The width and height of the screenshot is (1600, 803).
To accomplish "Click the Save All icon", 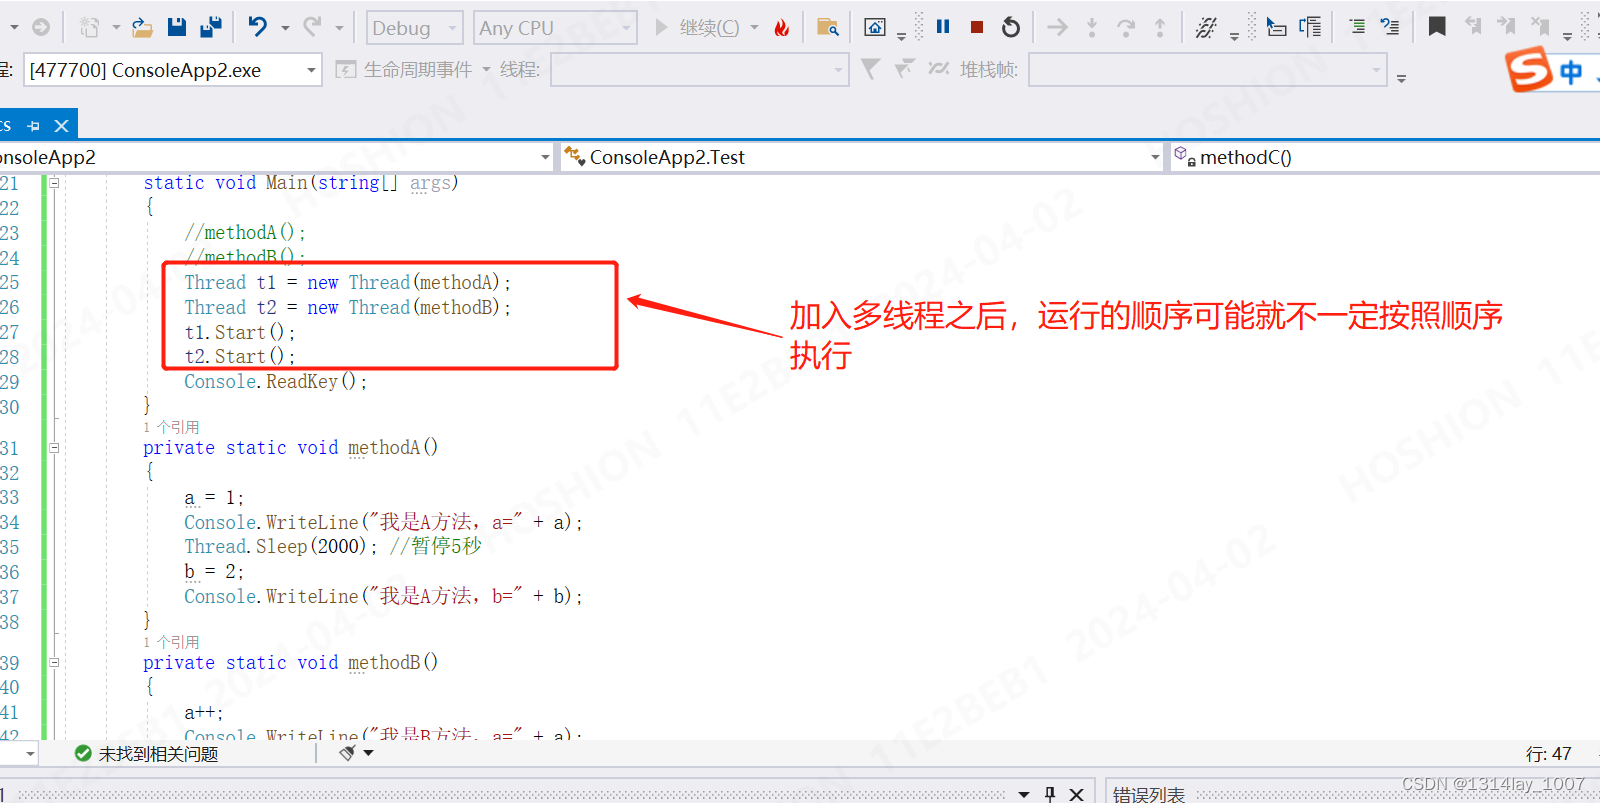I will click(210, 27).
